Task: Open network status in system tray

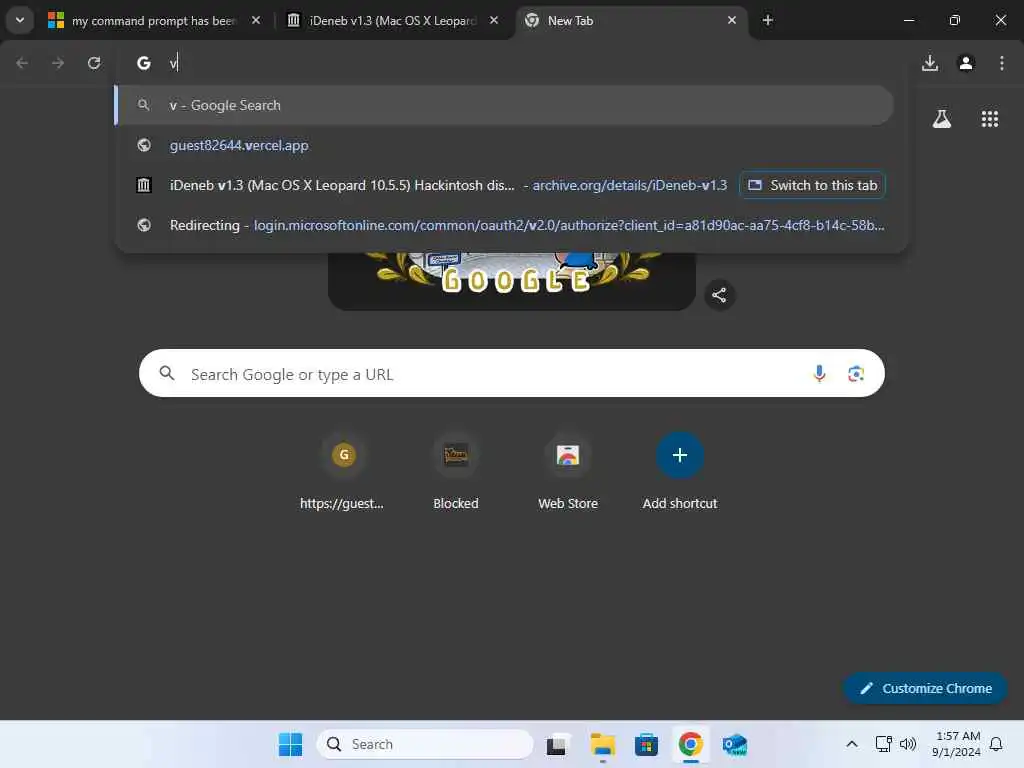Action: pos(883,744)
